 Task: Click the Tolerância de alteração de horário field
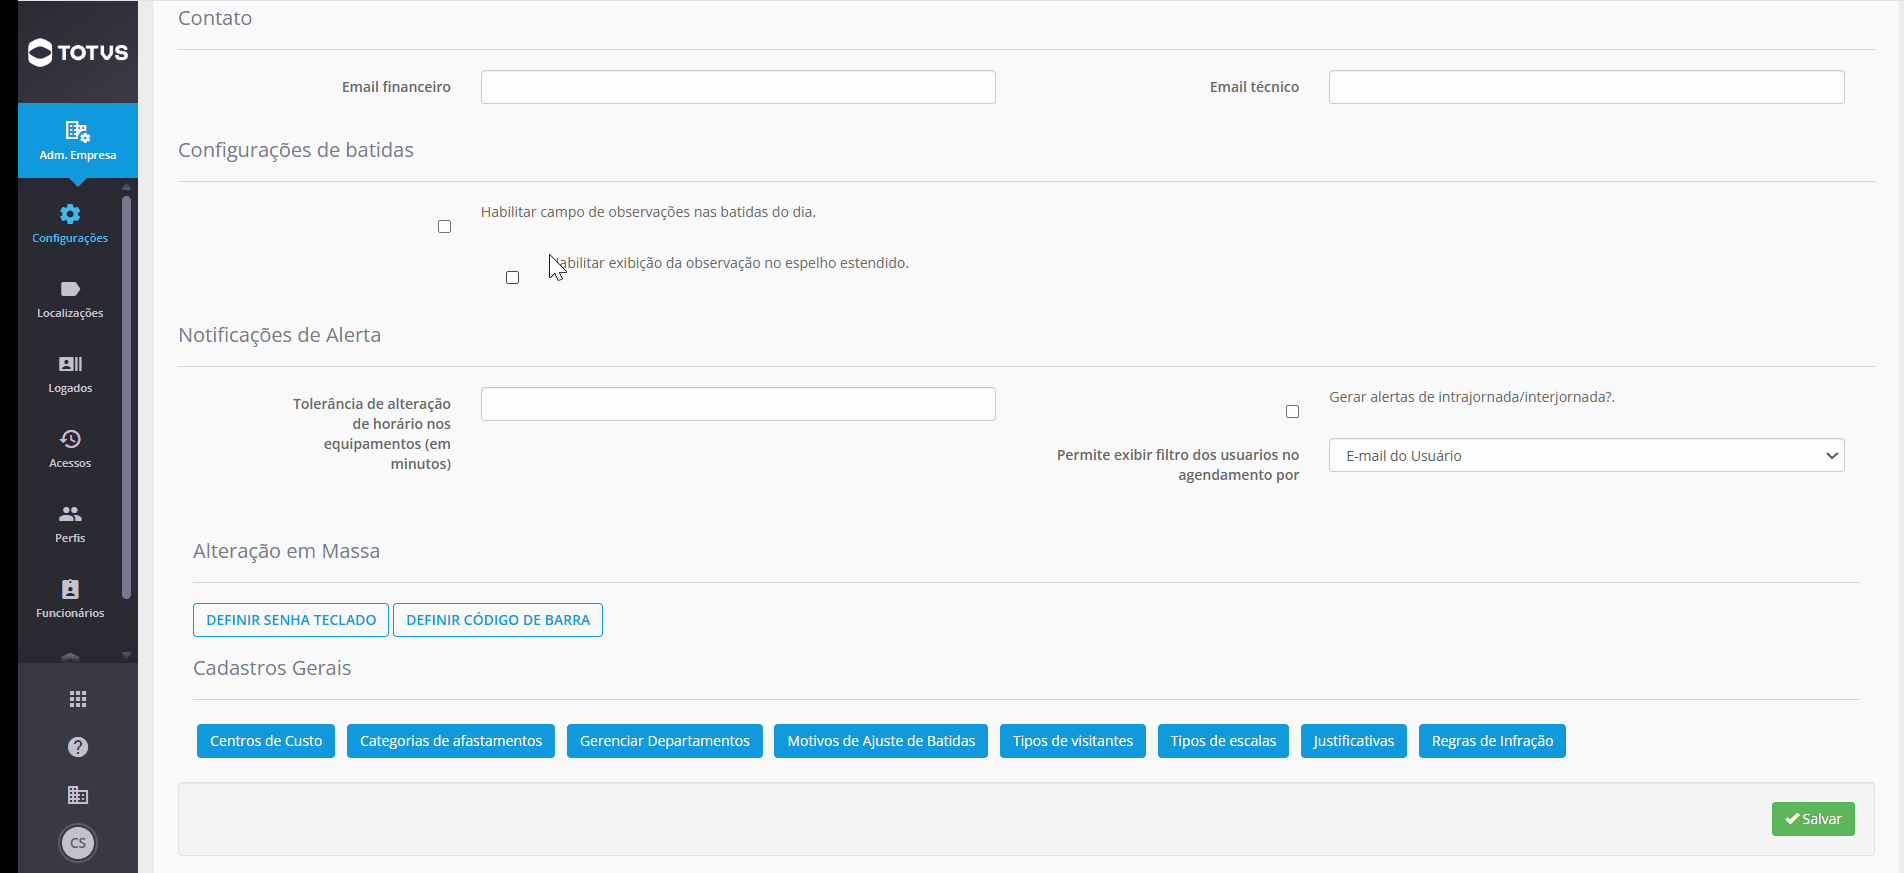(x=738, y=404)
